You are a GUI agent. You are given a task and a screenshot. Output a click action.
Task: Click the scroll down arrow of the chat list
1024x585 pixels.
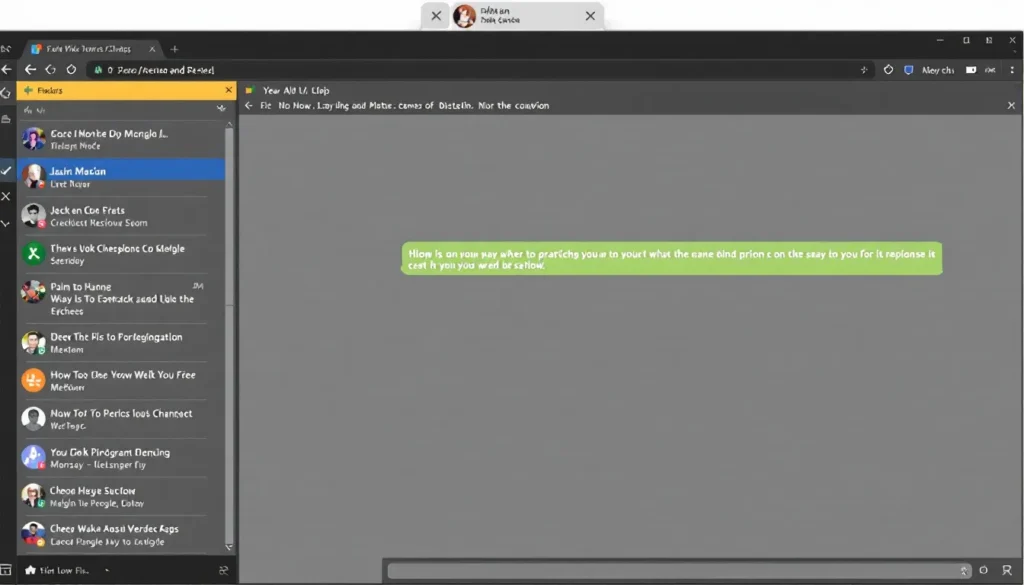(x=229, y=547)
